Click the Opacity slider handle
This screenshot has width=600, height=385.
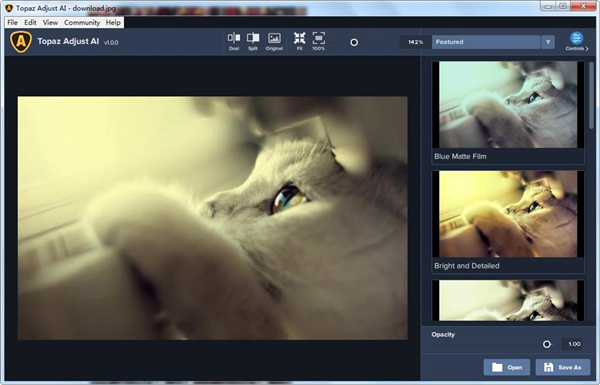click(x=547, y=344)
